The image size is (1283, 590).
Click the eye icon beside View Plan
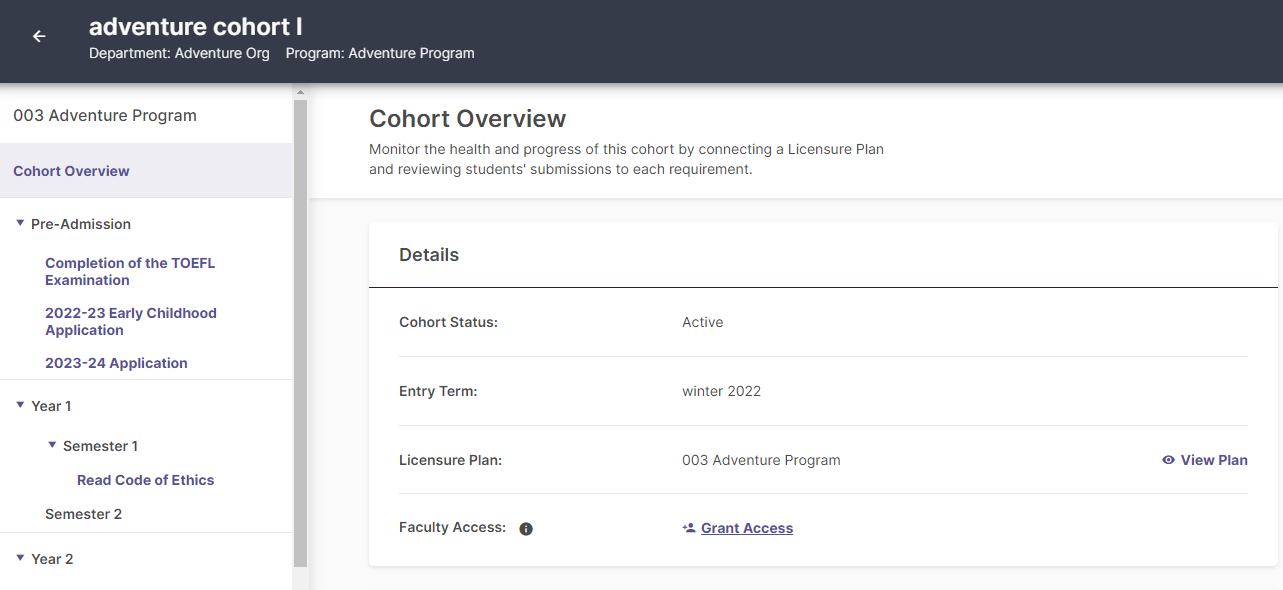(x=1168, y=460)
